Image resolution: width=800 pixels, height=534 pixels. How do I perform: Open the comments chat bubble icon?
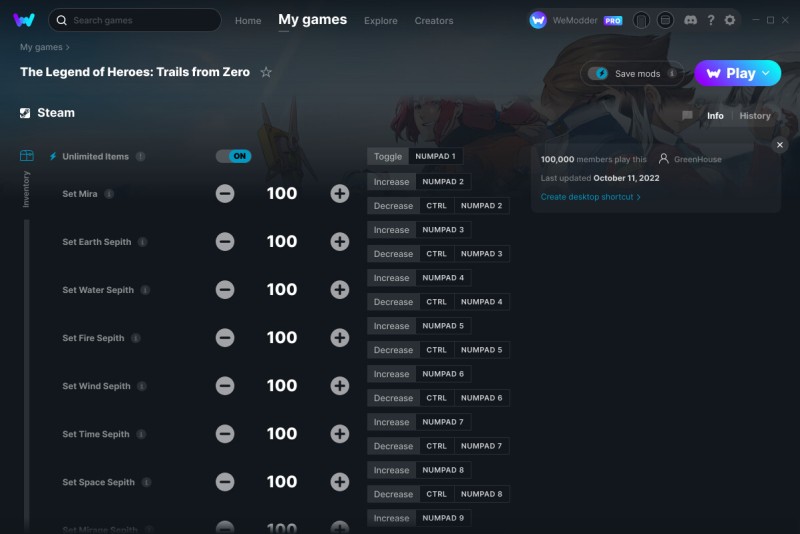[687, 116]
